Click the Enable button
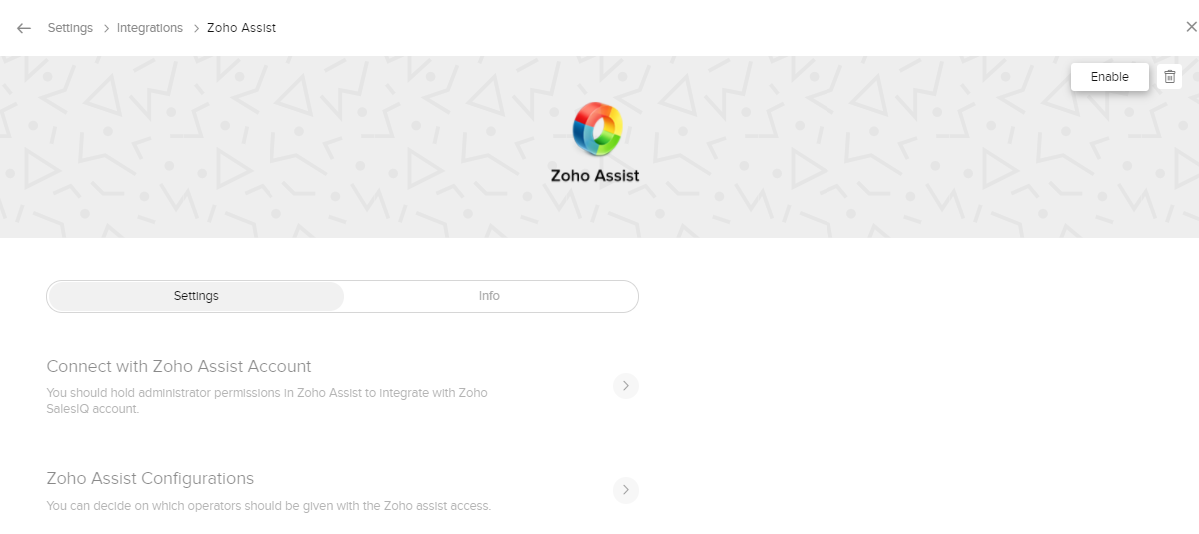The width and height of the screenshot is (1199, 534). click(1109, 77)
